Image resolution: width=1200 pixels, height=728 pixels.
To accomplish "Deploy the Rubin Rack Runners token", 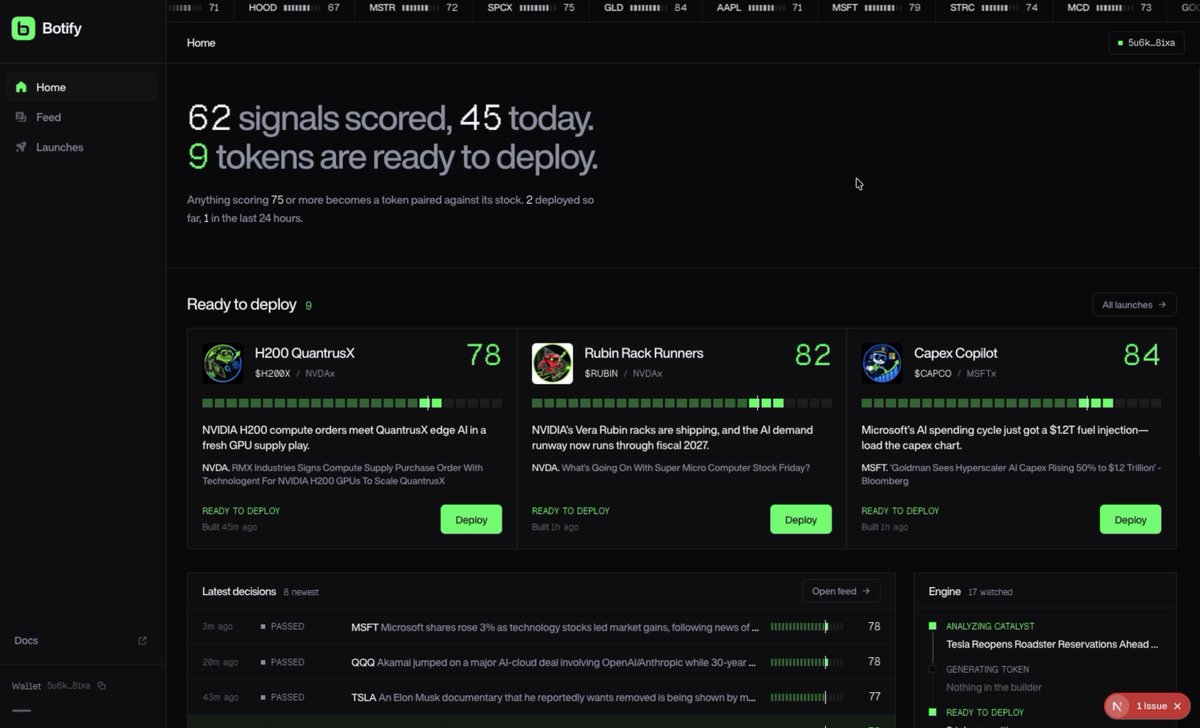I will click(801, 519).
